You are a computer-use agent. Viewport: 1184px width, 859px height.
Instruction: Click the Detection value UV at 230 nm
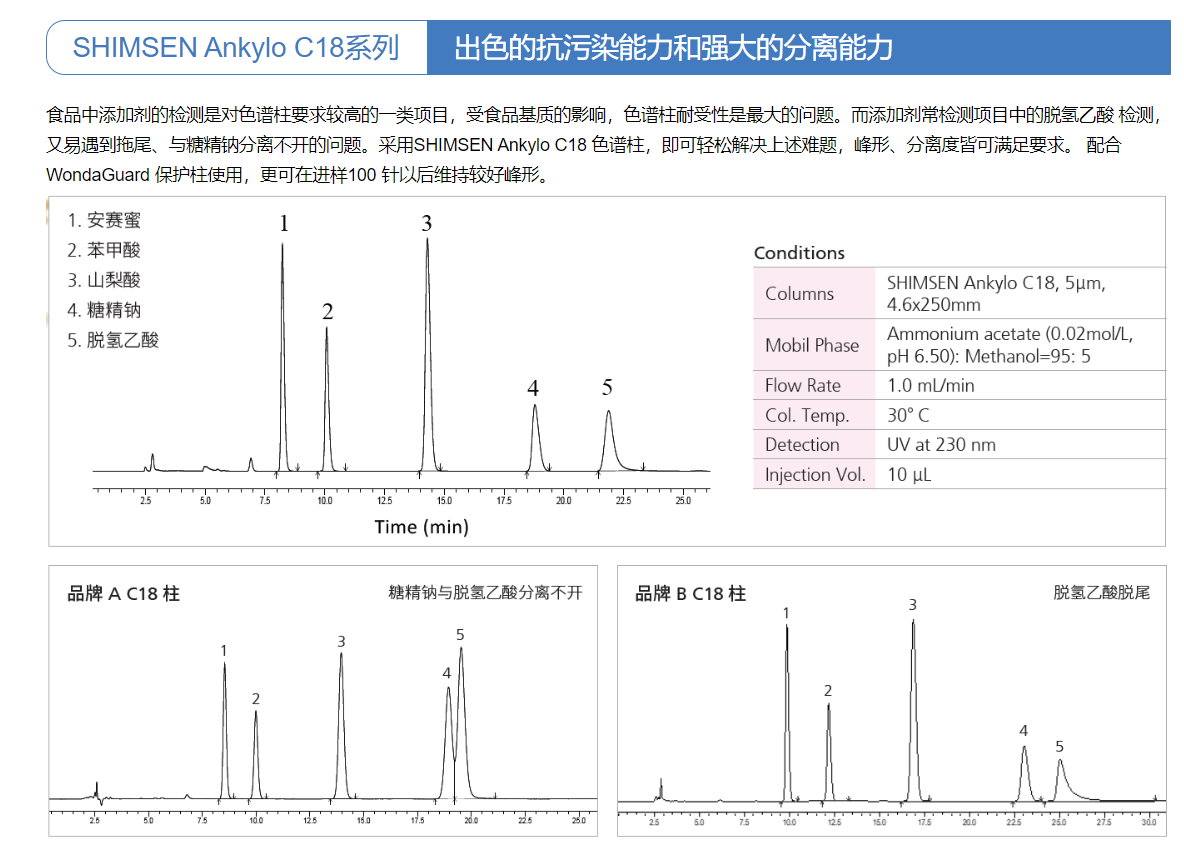click(x=941, y=445)
